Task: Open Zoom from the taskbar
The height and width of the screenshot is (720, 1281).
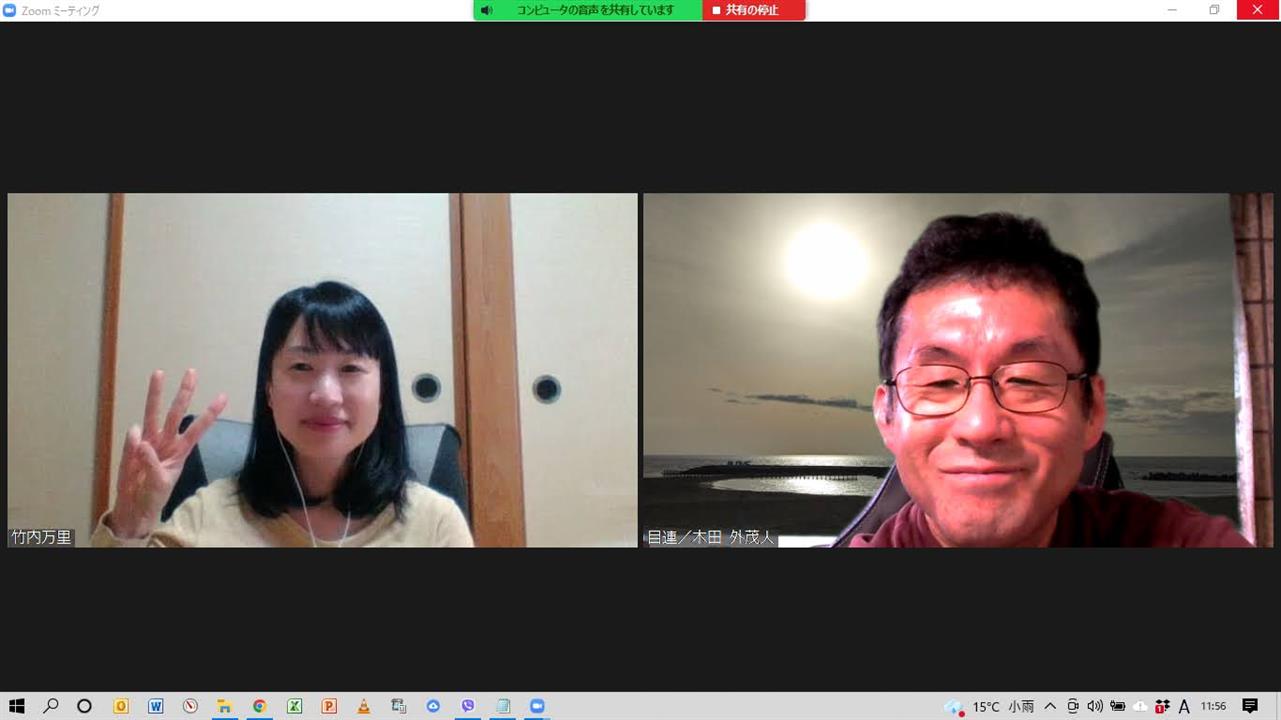Action: [537, 706]
